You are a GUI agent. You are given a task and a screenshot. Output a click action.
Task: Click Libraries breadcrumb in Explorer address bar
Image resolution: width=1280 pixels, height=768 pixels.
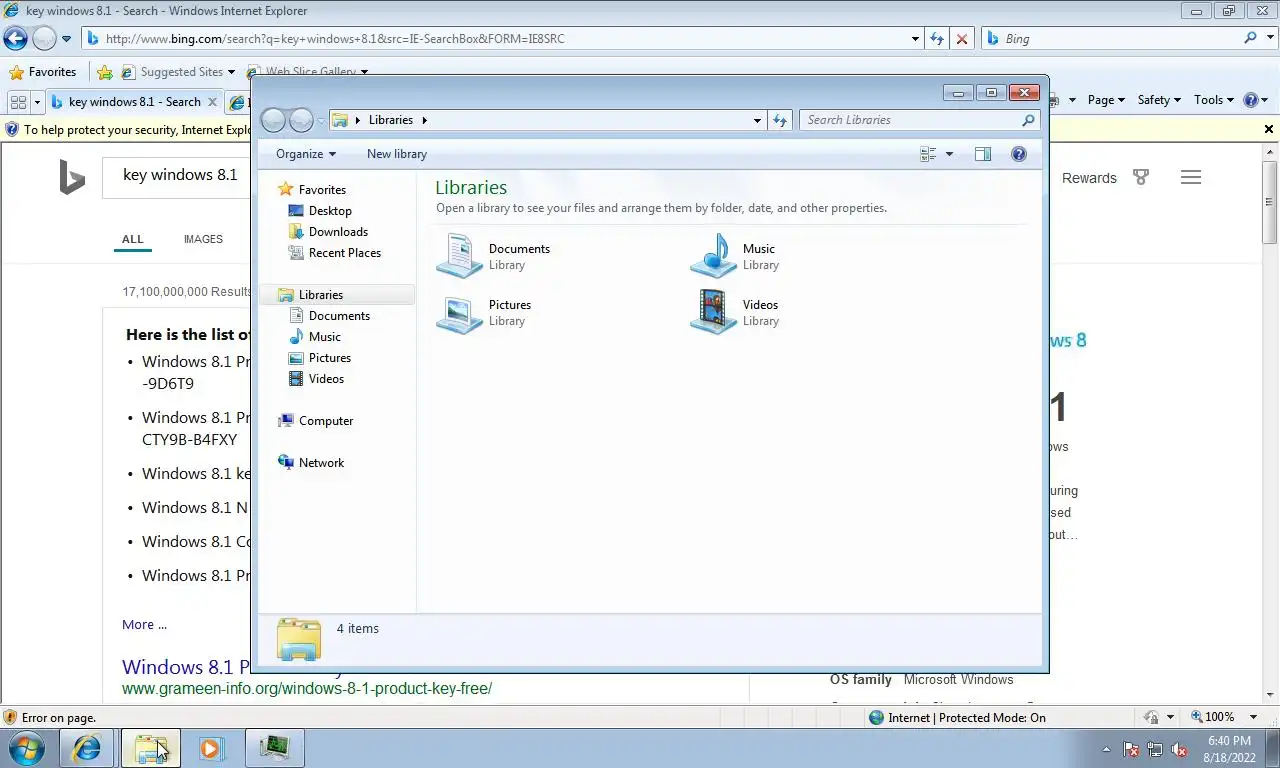391,120
